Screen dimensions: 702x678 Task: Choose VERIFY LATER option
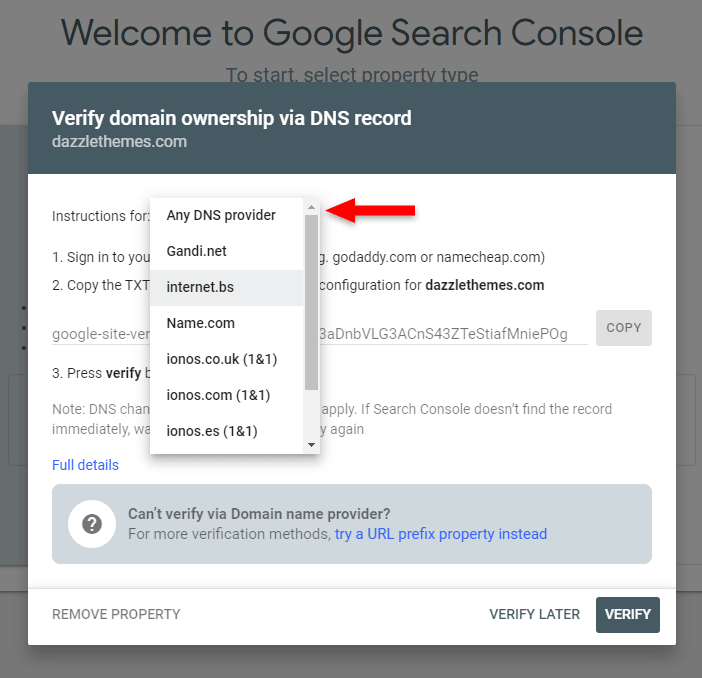535,614
